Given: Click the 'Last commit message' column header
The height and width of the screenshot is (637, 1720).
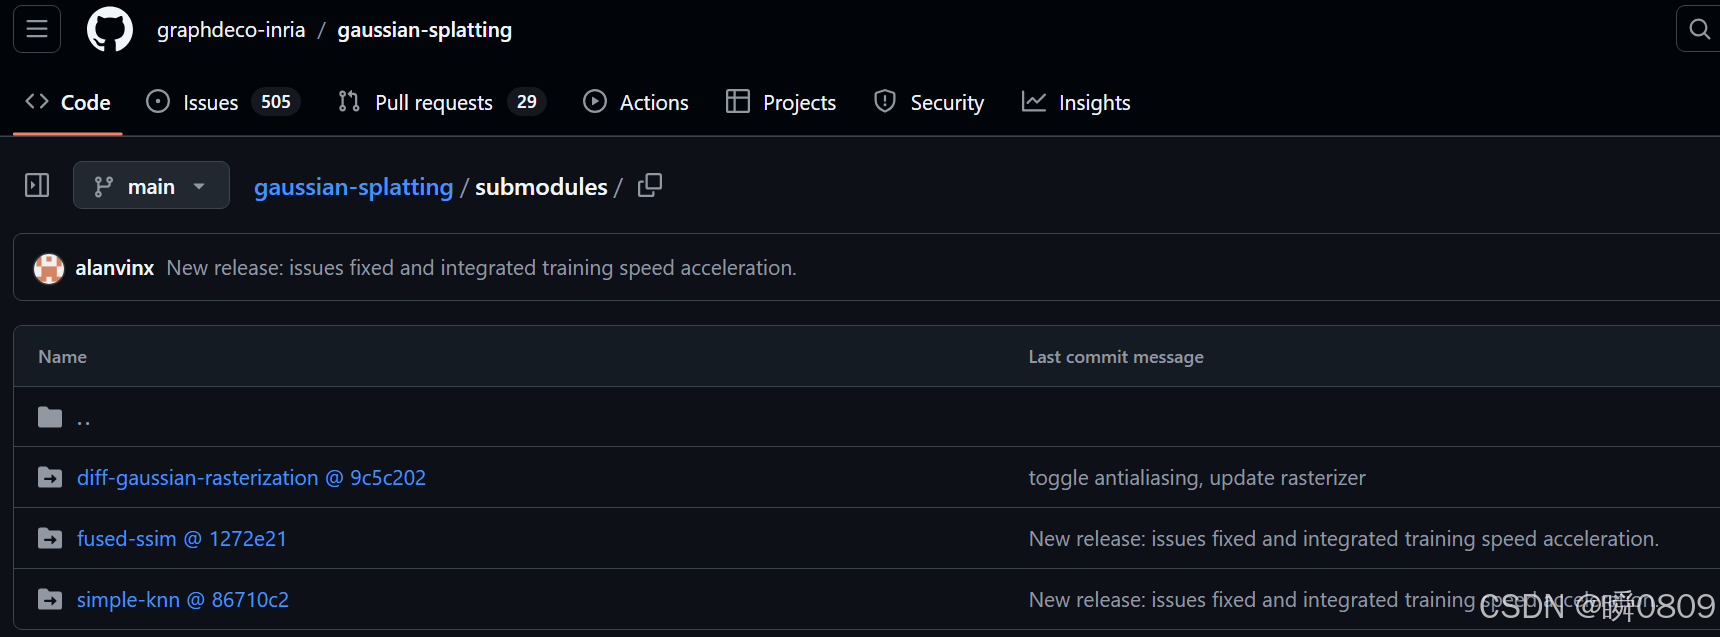Looking at the screenshot, I should pyautogui.click(x=1116, y=357).
